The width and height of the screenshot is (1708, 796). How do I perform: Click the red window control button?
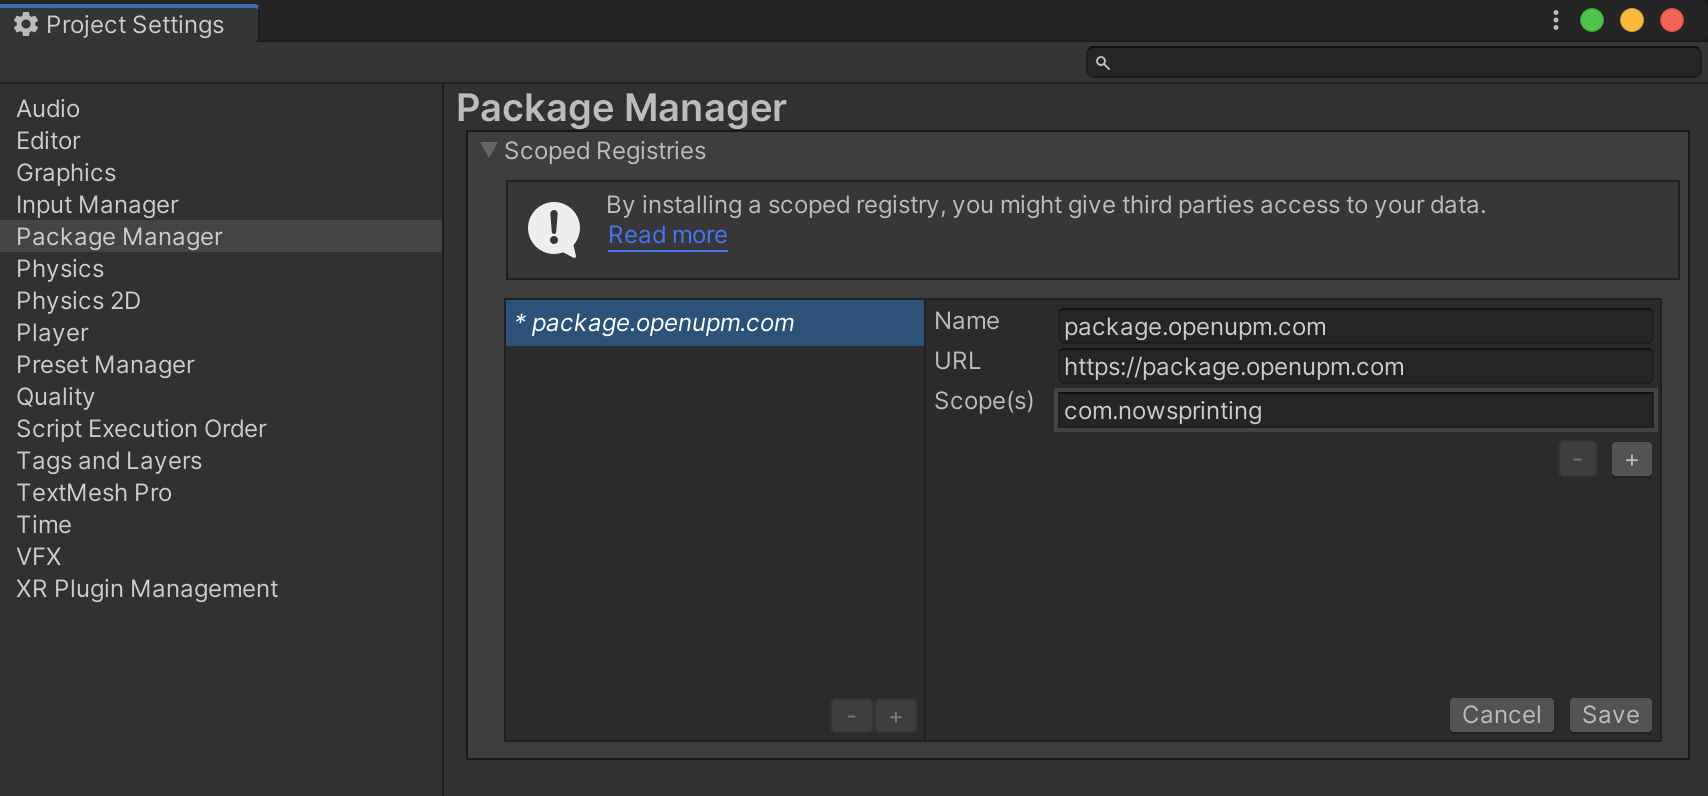pos(1672,20)
